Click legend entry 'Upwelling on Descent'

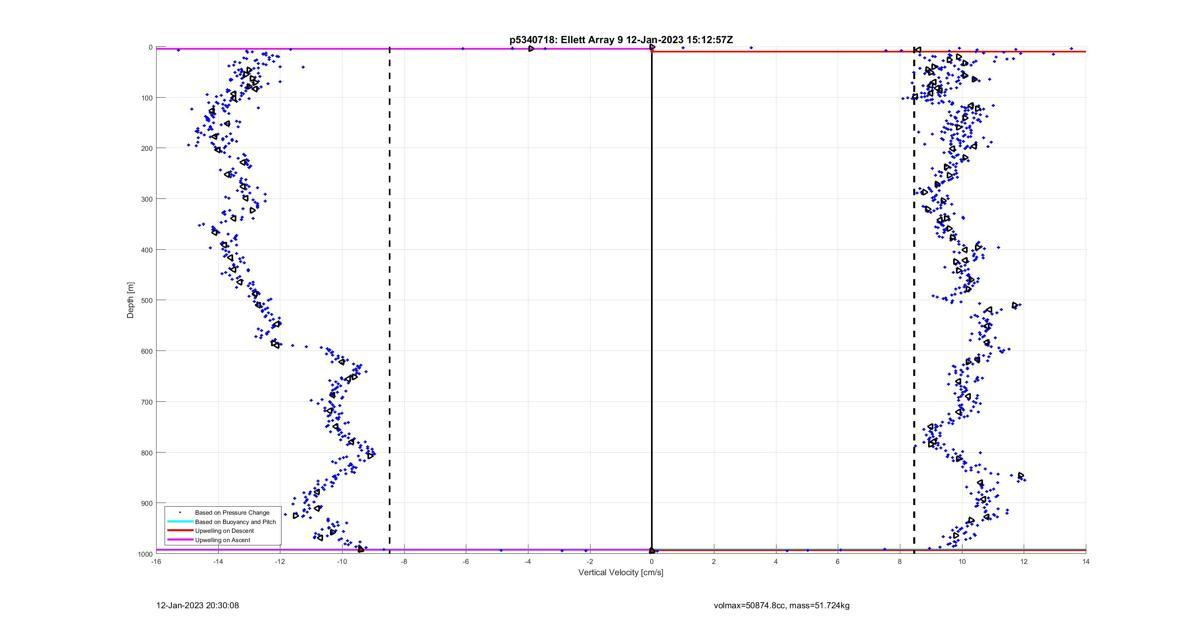coord(225,531)
